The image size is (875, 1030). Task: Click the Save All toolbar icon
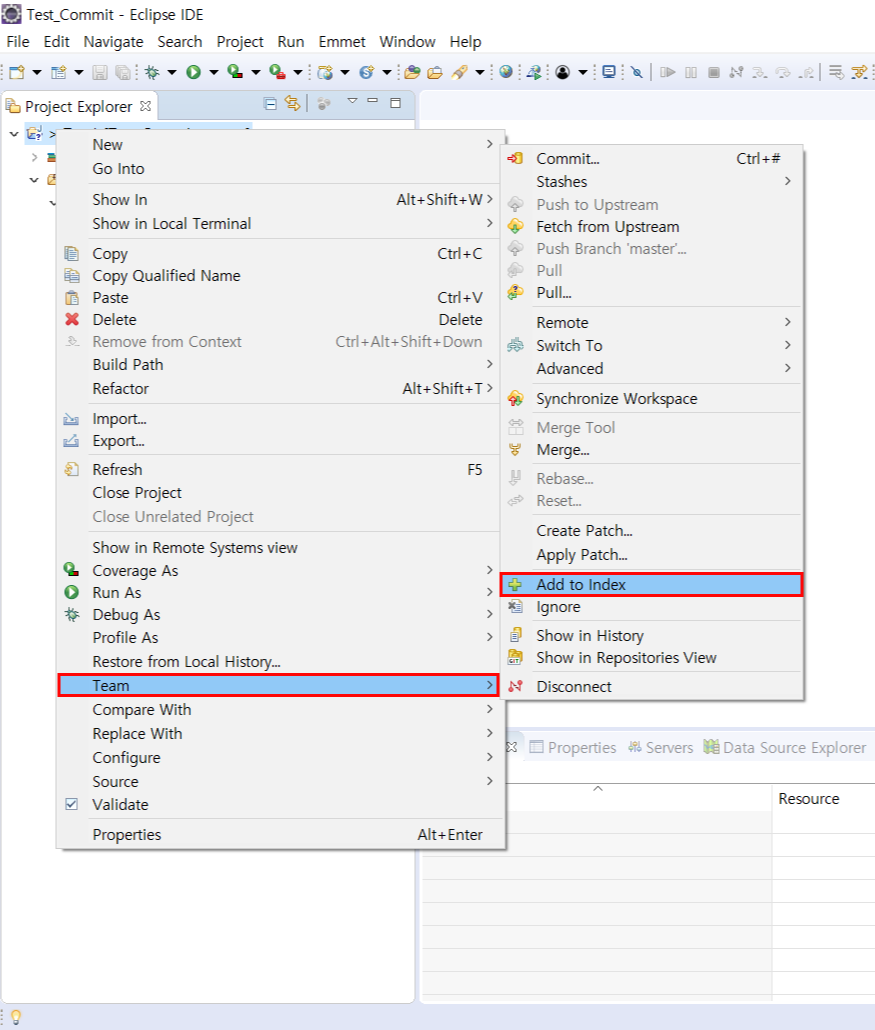click(123, 72)
